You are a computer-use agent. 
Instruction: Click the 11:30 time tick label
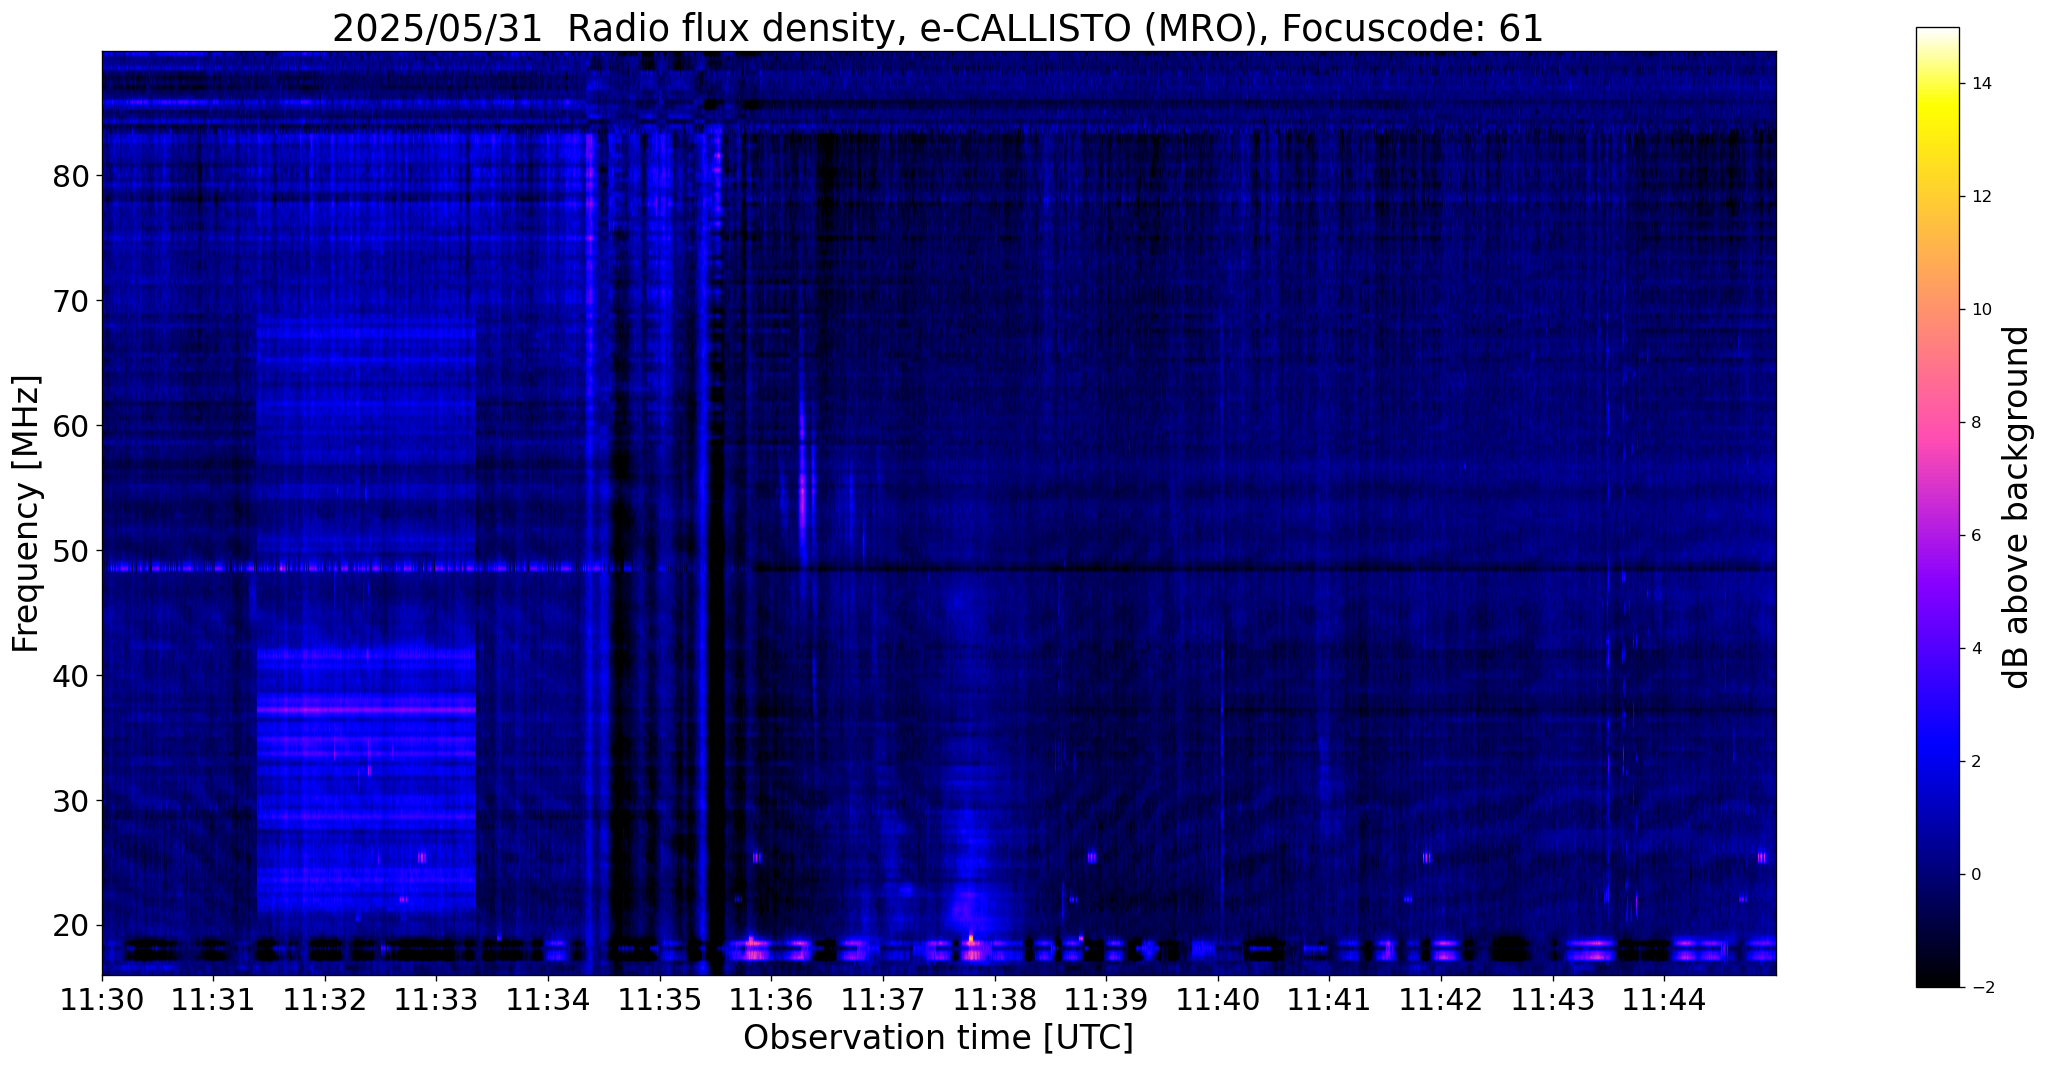[x=102, y=999]
